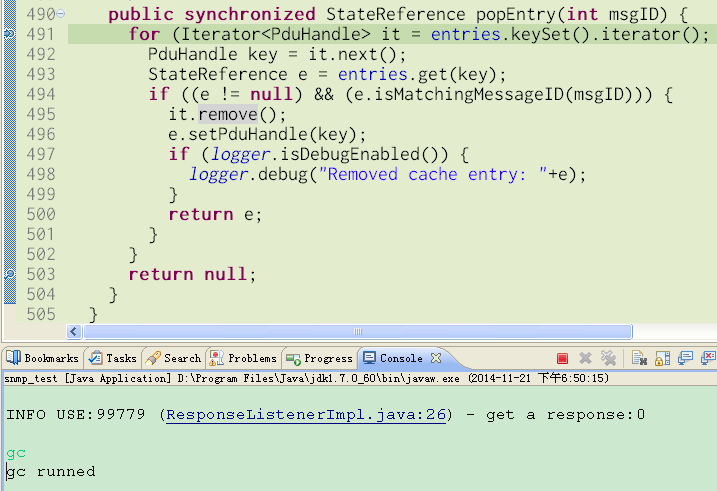717x491 pixels.
Task: Collapse the popEntry method at line 490
Action: (61, 14)
